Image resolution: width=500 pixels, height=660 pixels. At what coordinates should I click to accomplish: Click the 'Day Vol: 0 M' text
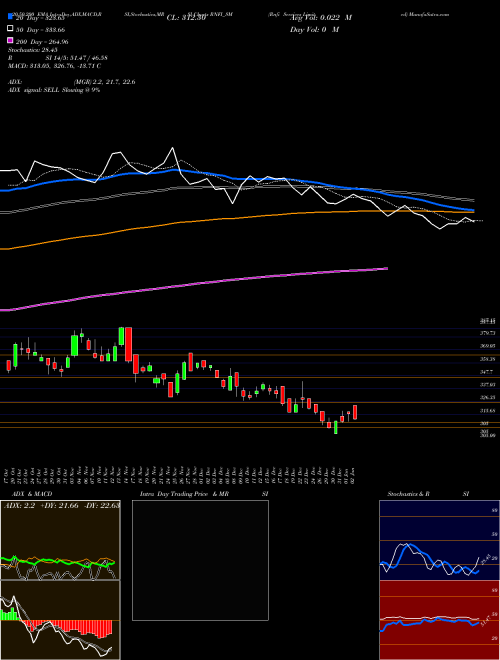(x=314, y=29)
